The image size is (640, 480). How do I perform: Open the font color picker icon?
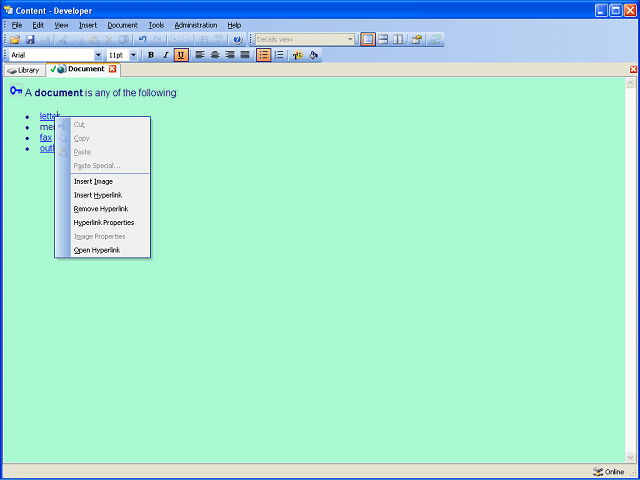tap(298, 55)
